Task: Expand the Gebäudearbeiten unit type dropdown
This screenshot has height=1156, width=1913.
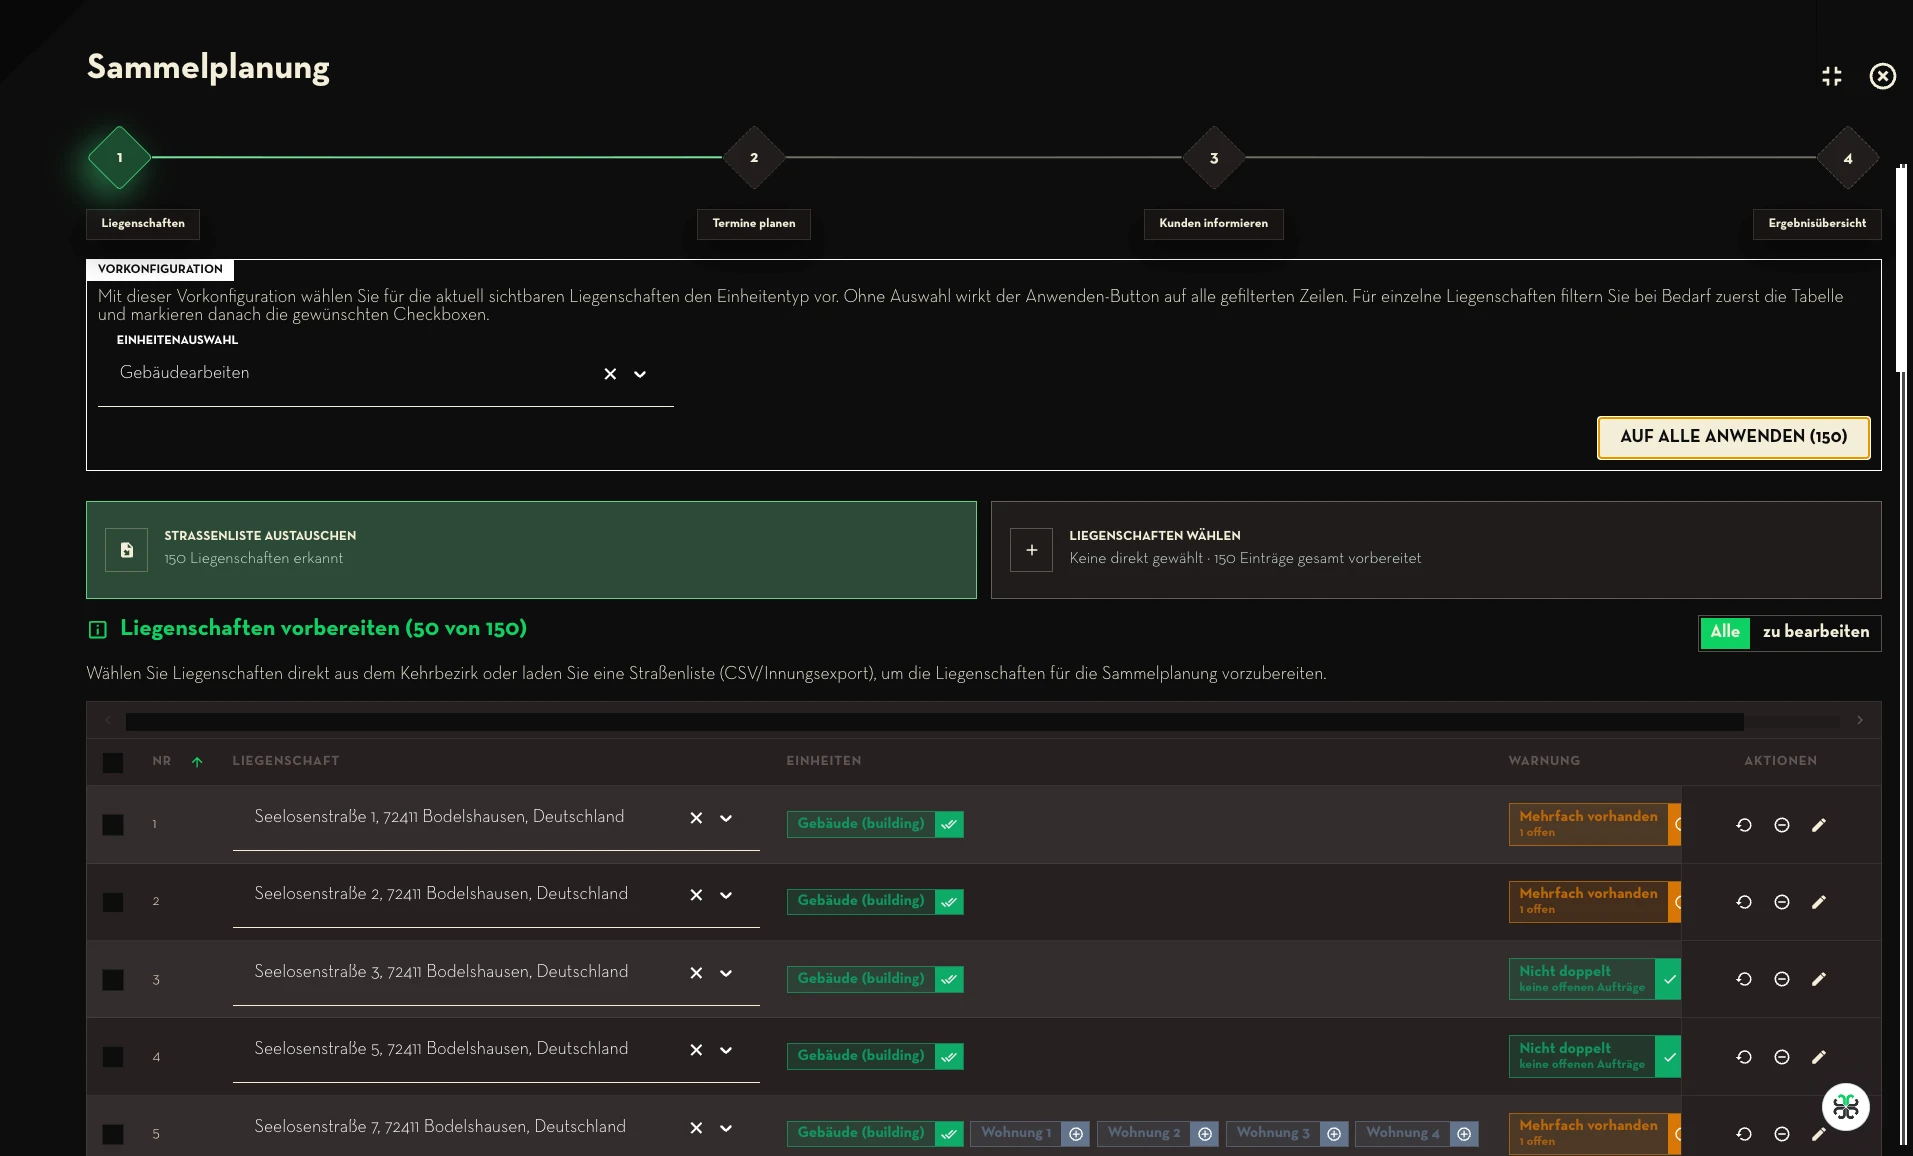Action: click(640, 374)
